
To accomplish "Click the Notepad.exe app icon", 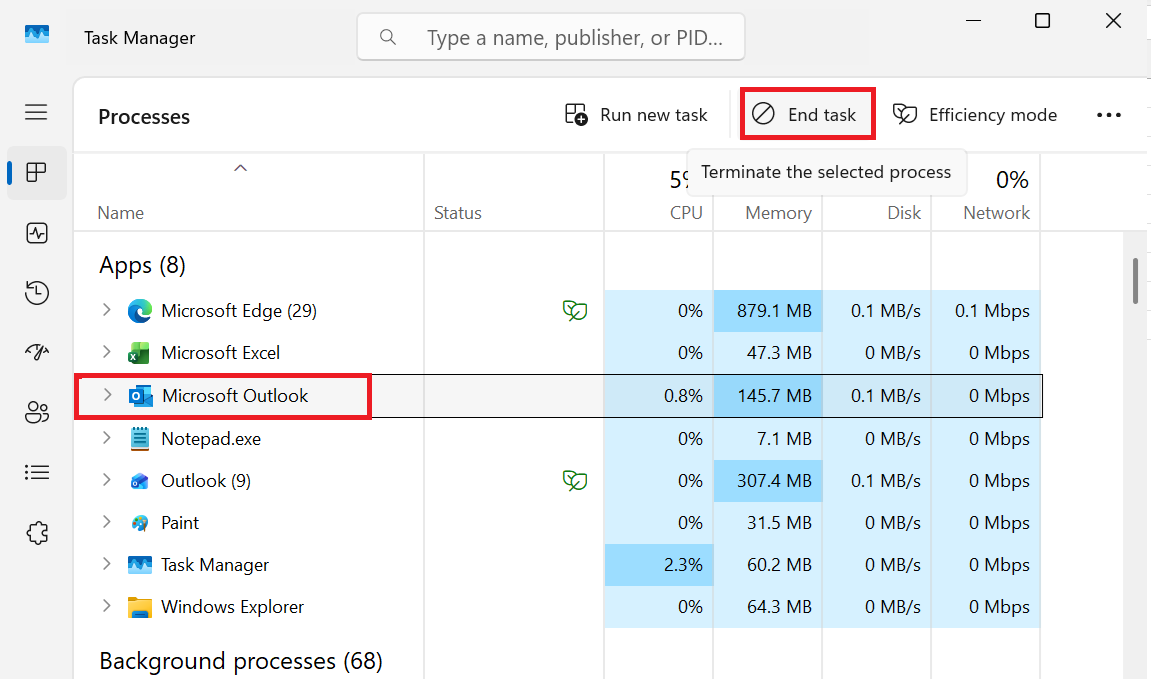I will pos(139,438).
